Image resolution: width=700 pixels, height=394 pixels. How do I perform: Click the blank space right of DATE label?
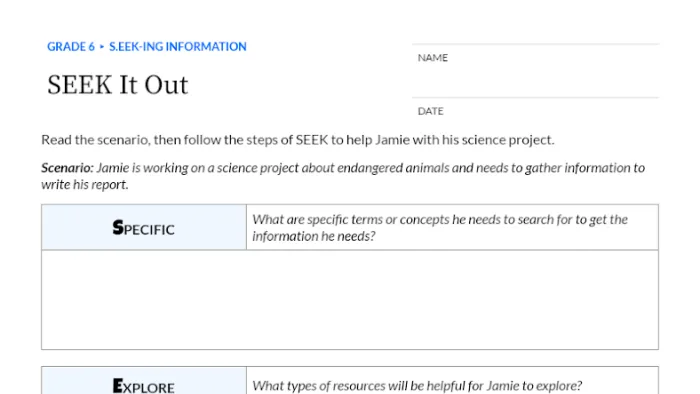551,111
